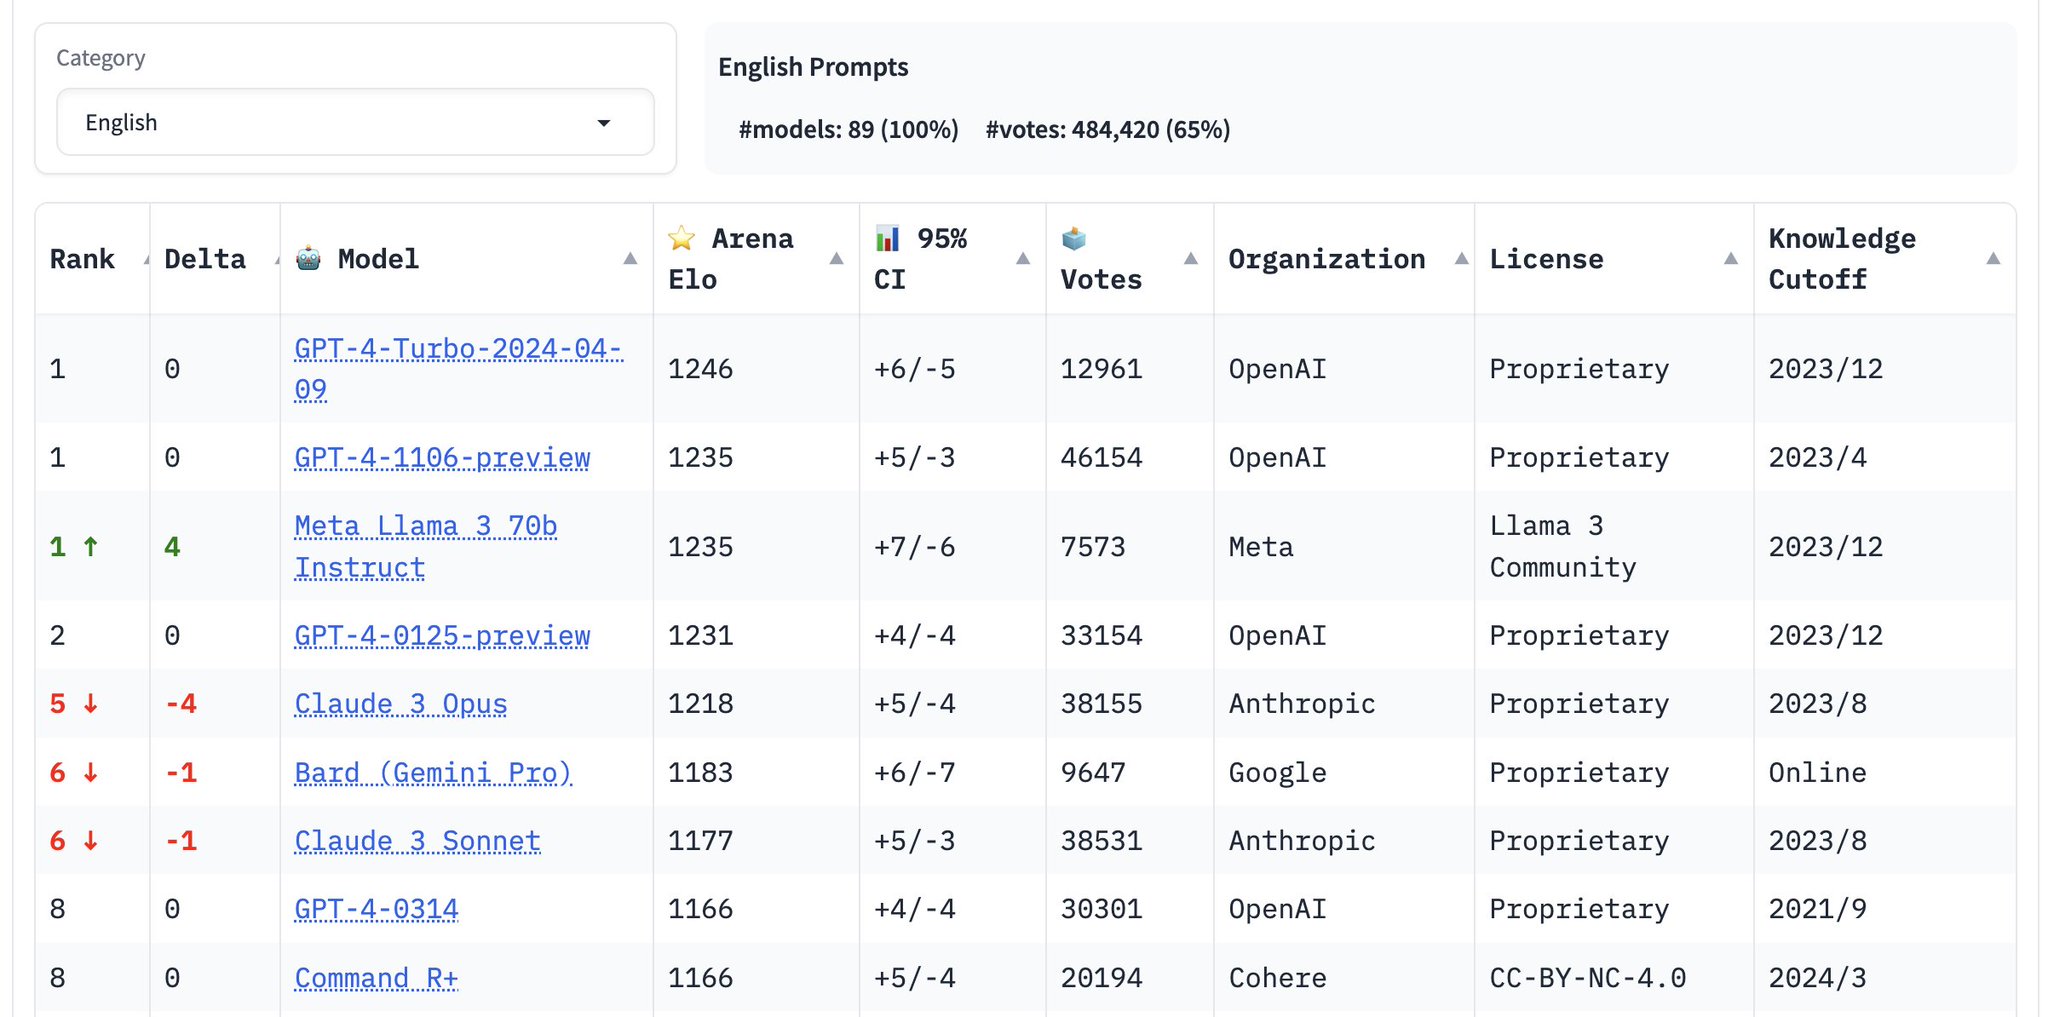Select the Arena Elo header text

(x=731, y=259)
